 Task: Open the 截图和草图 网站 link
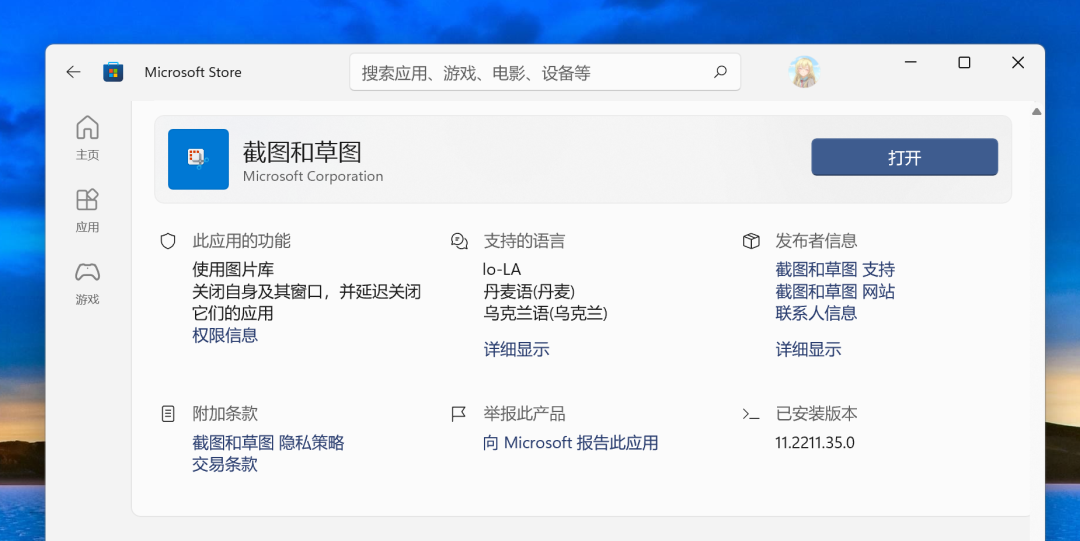(835, 292)
